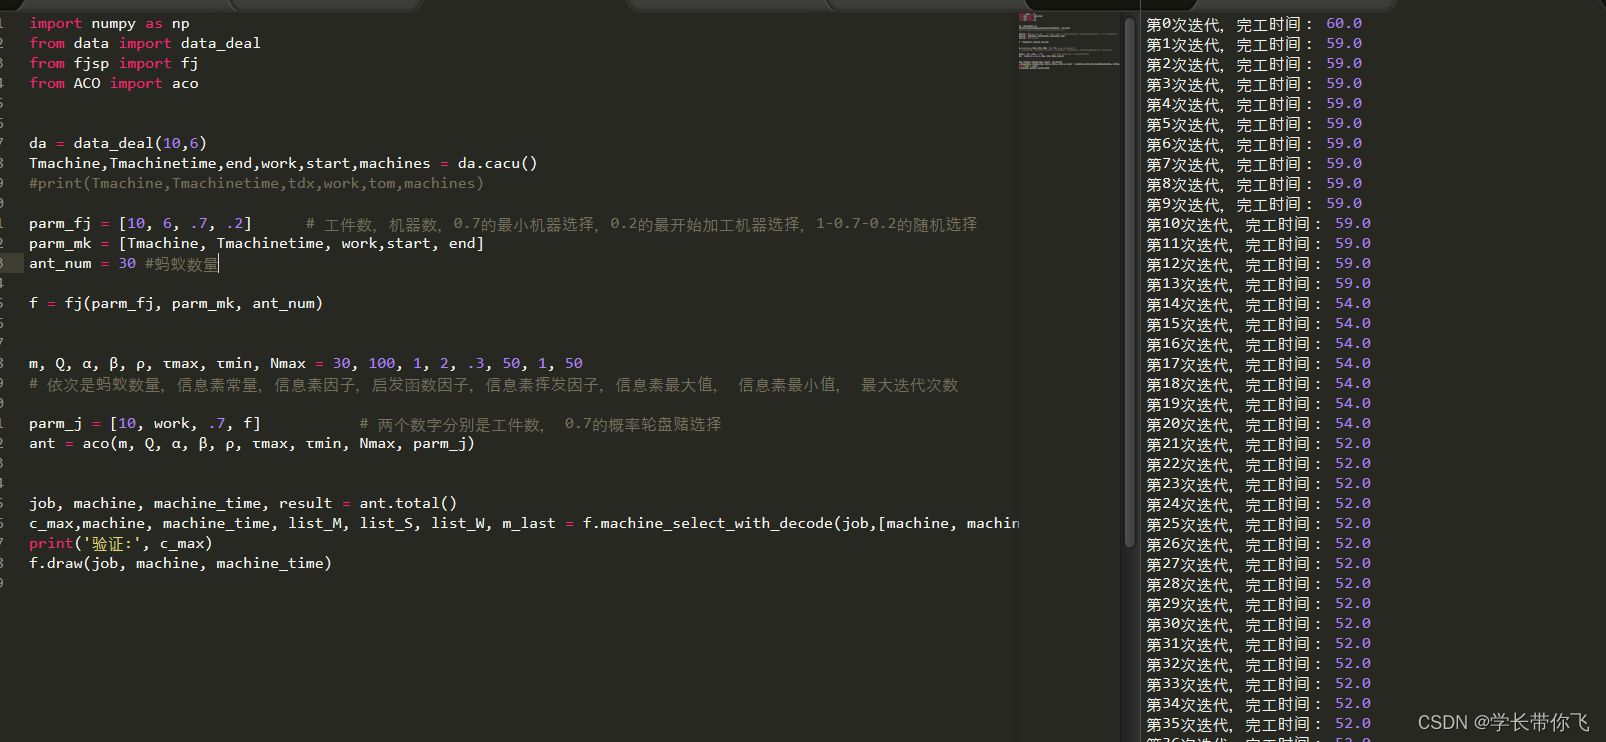Click output row '第21次迭代' showing 52.0
1606x742 pixels.
click(1258, 443)
